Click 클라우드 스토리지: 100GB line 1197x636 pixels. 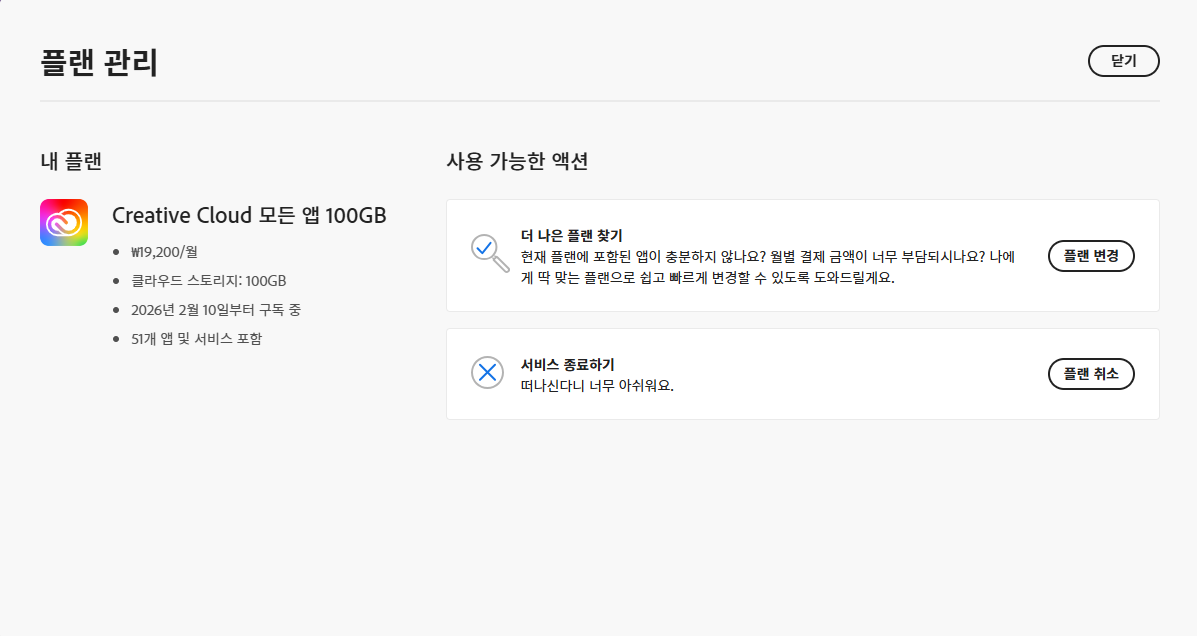(x=208, y=281)
